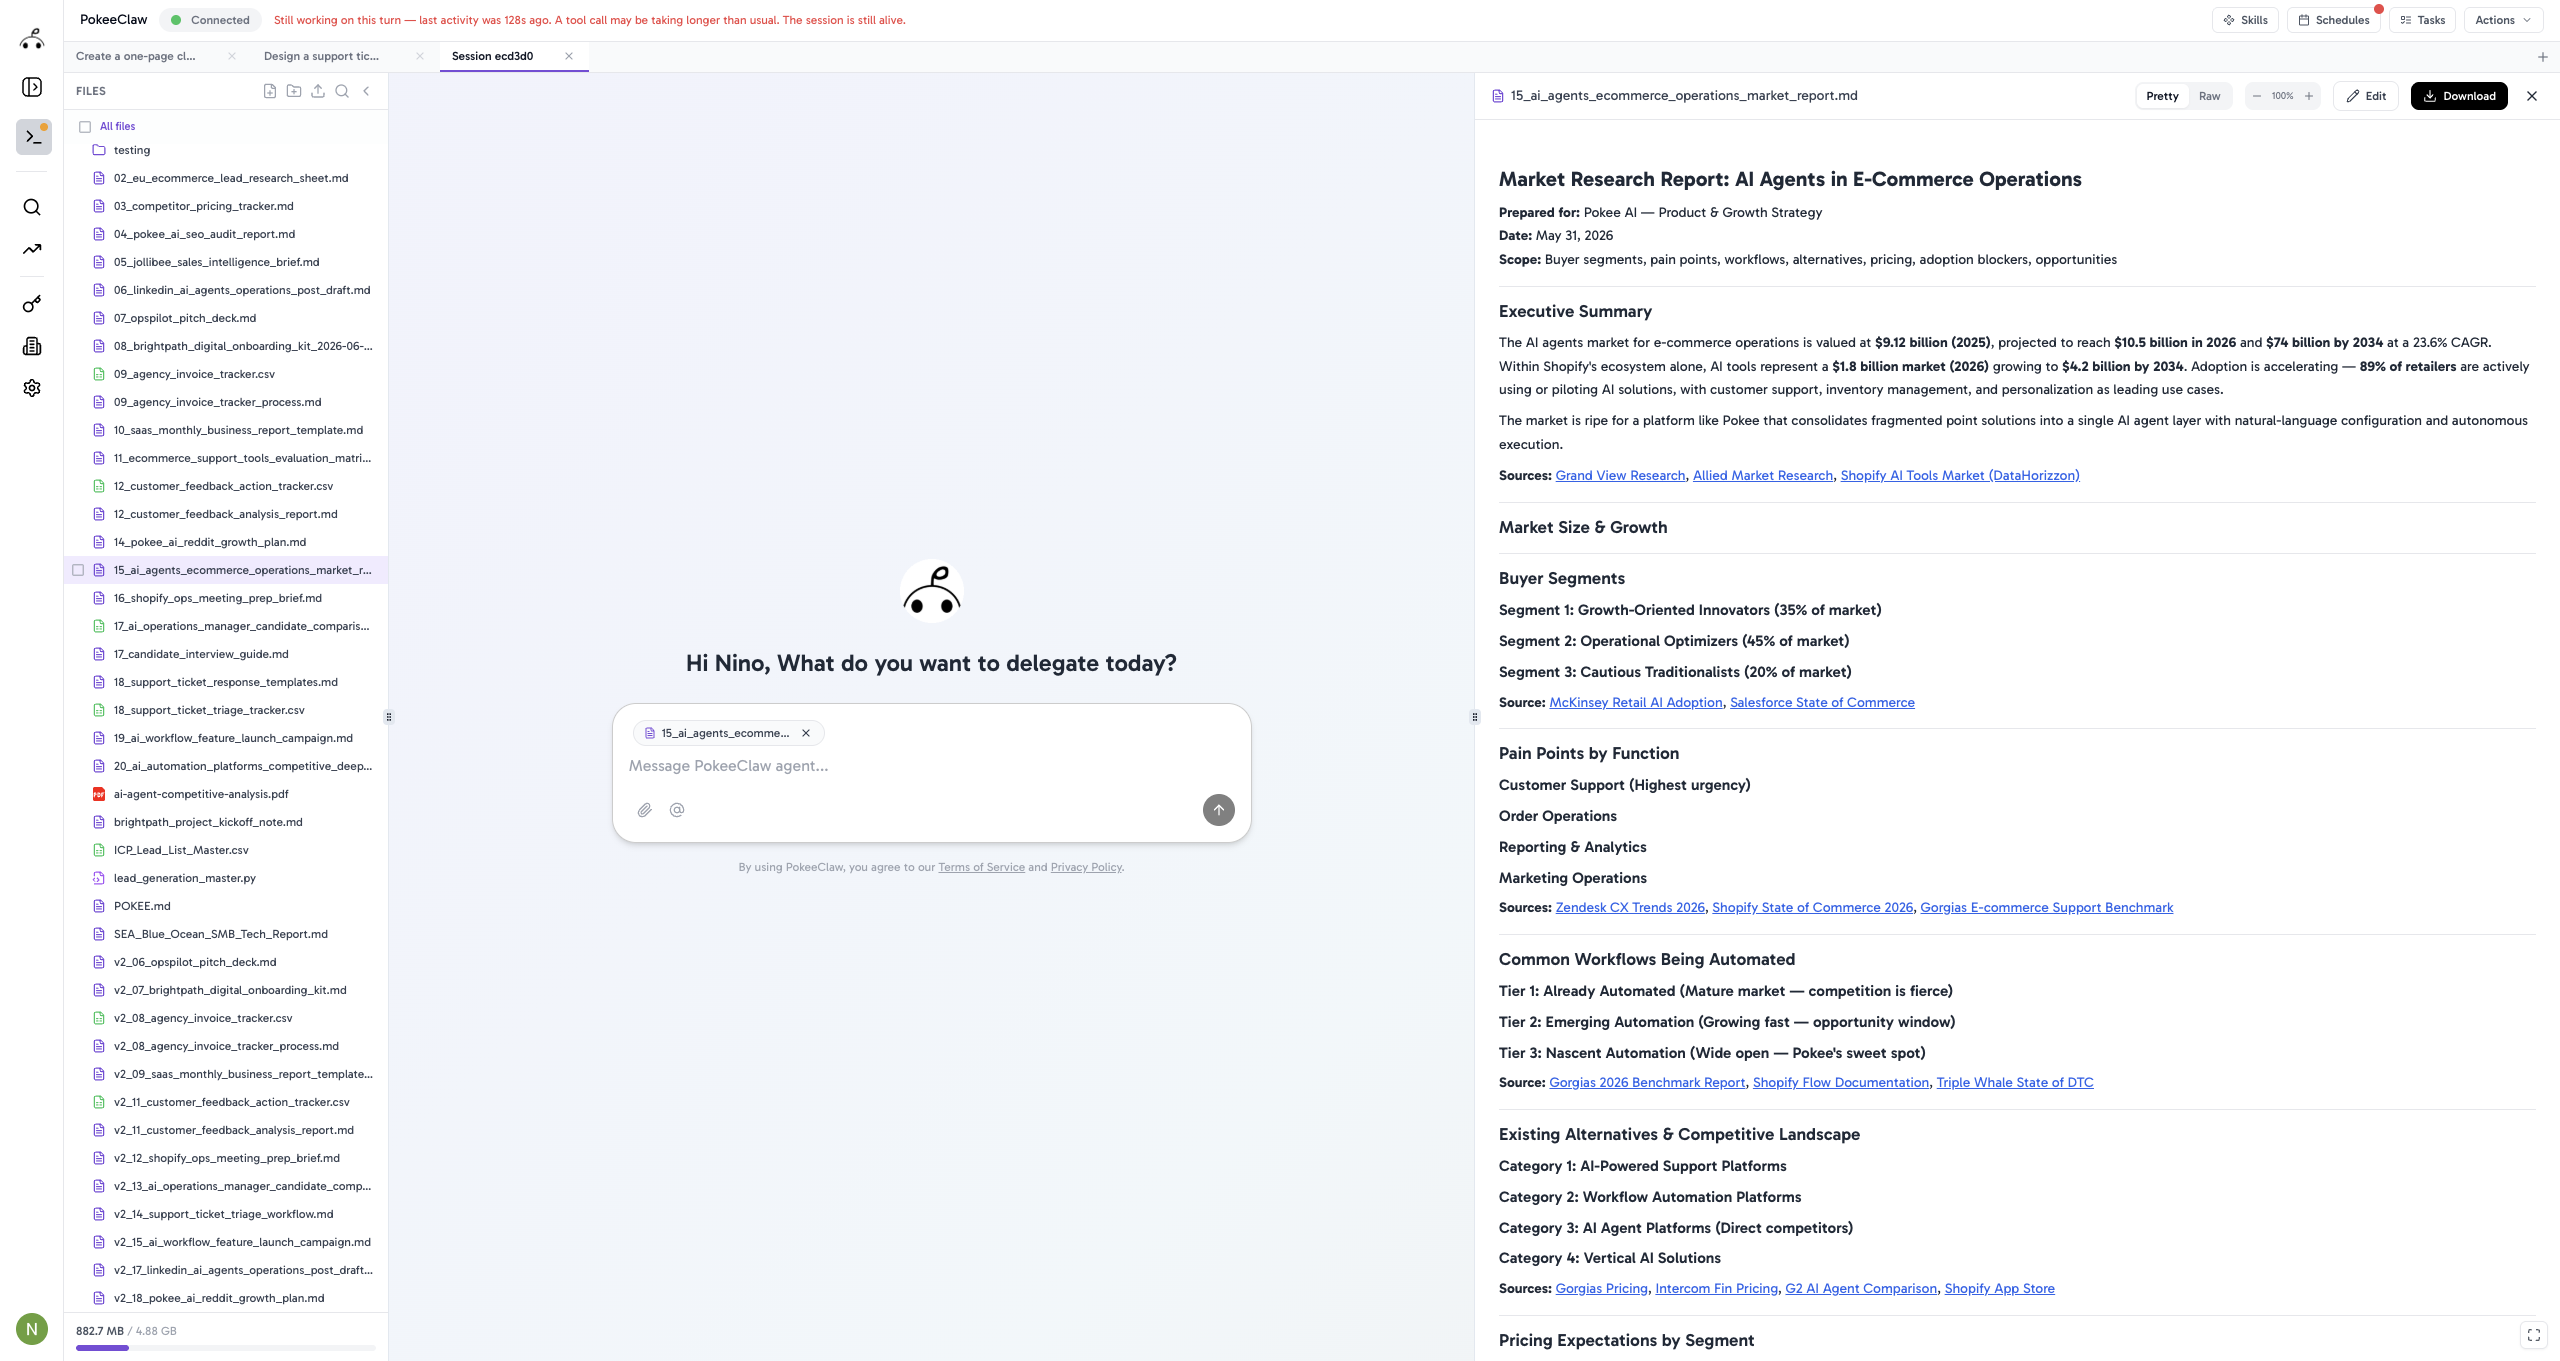Switch to 'Create a one-page cl...' tab
The height and width of the screenshot is (1361, 2560).
point(136,56)
